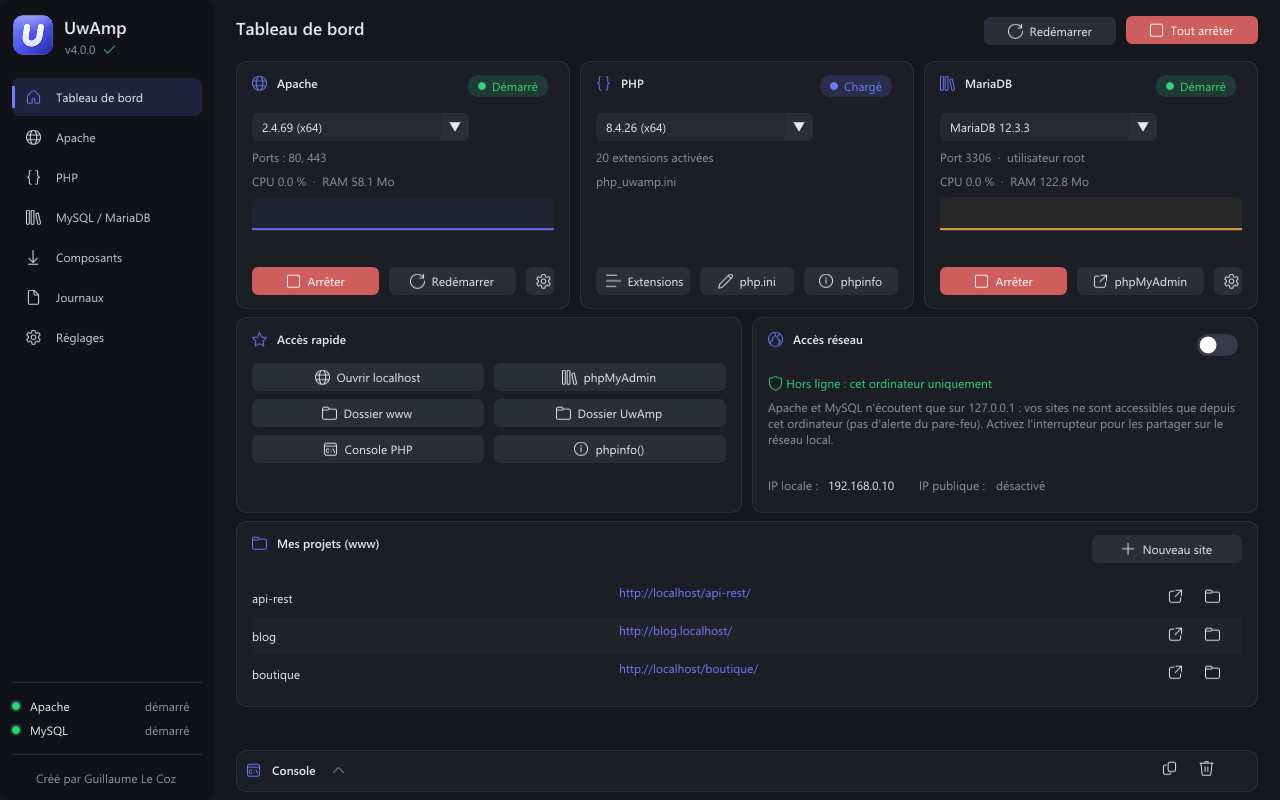Open the PHP version 8.4.26 dropdown
This screenshot has height=800, width=1280.
point(704,127)
